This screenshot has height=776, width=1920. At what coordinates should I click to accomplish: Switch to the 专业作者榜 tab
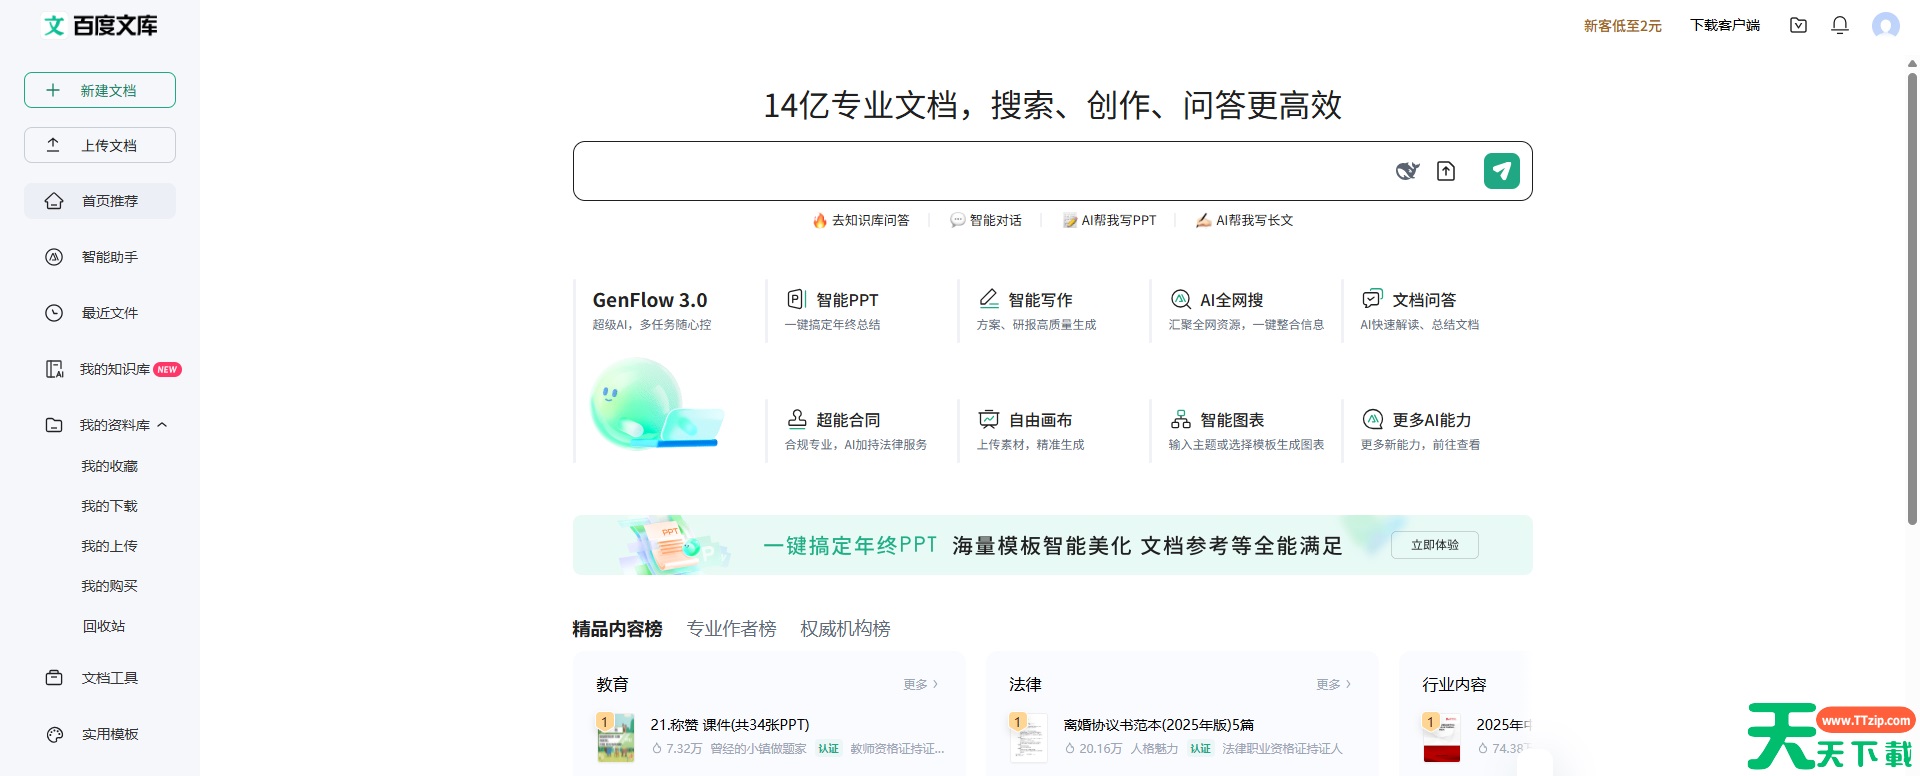pos(731,628)
